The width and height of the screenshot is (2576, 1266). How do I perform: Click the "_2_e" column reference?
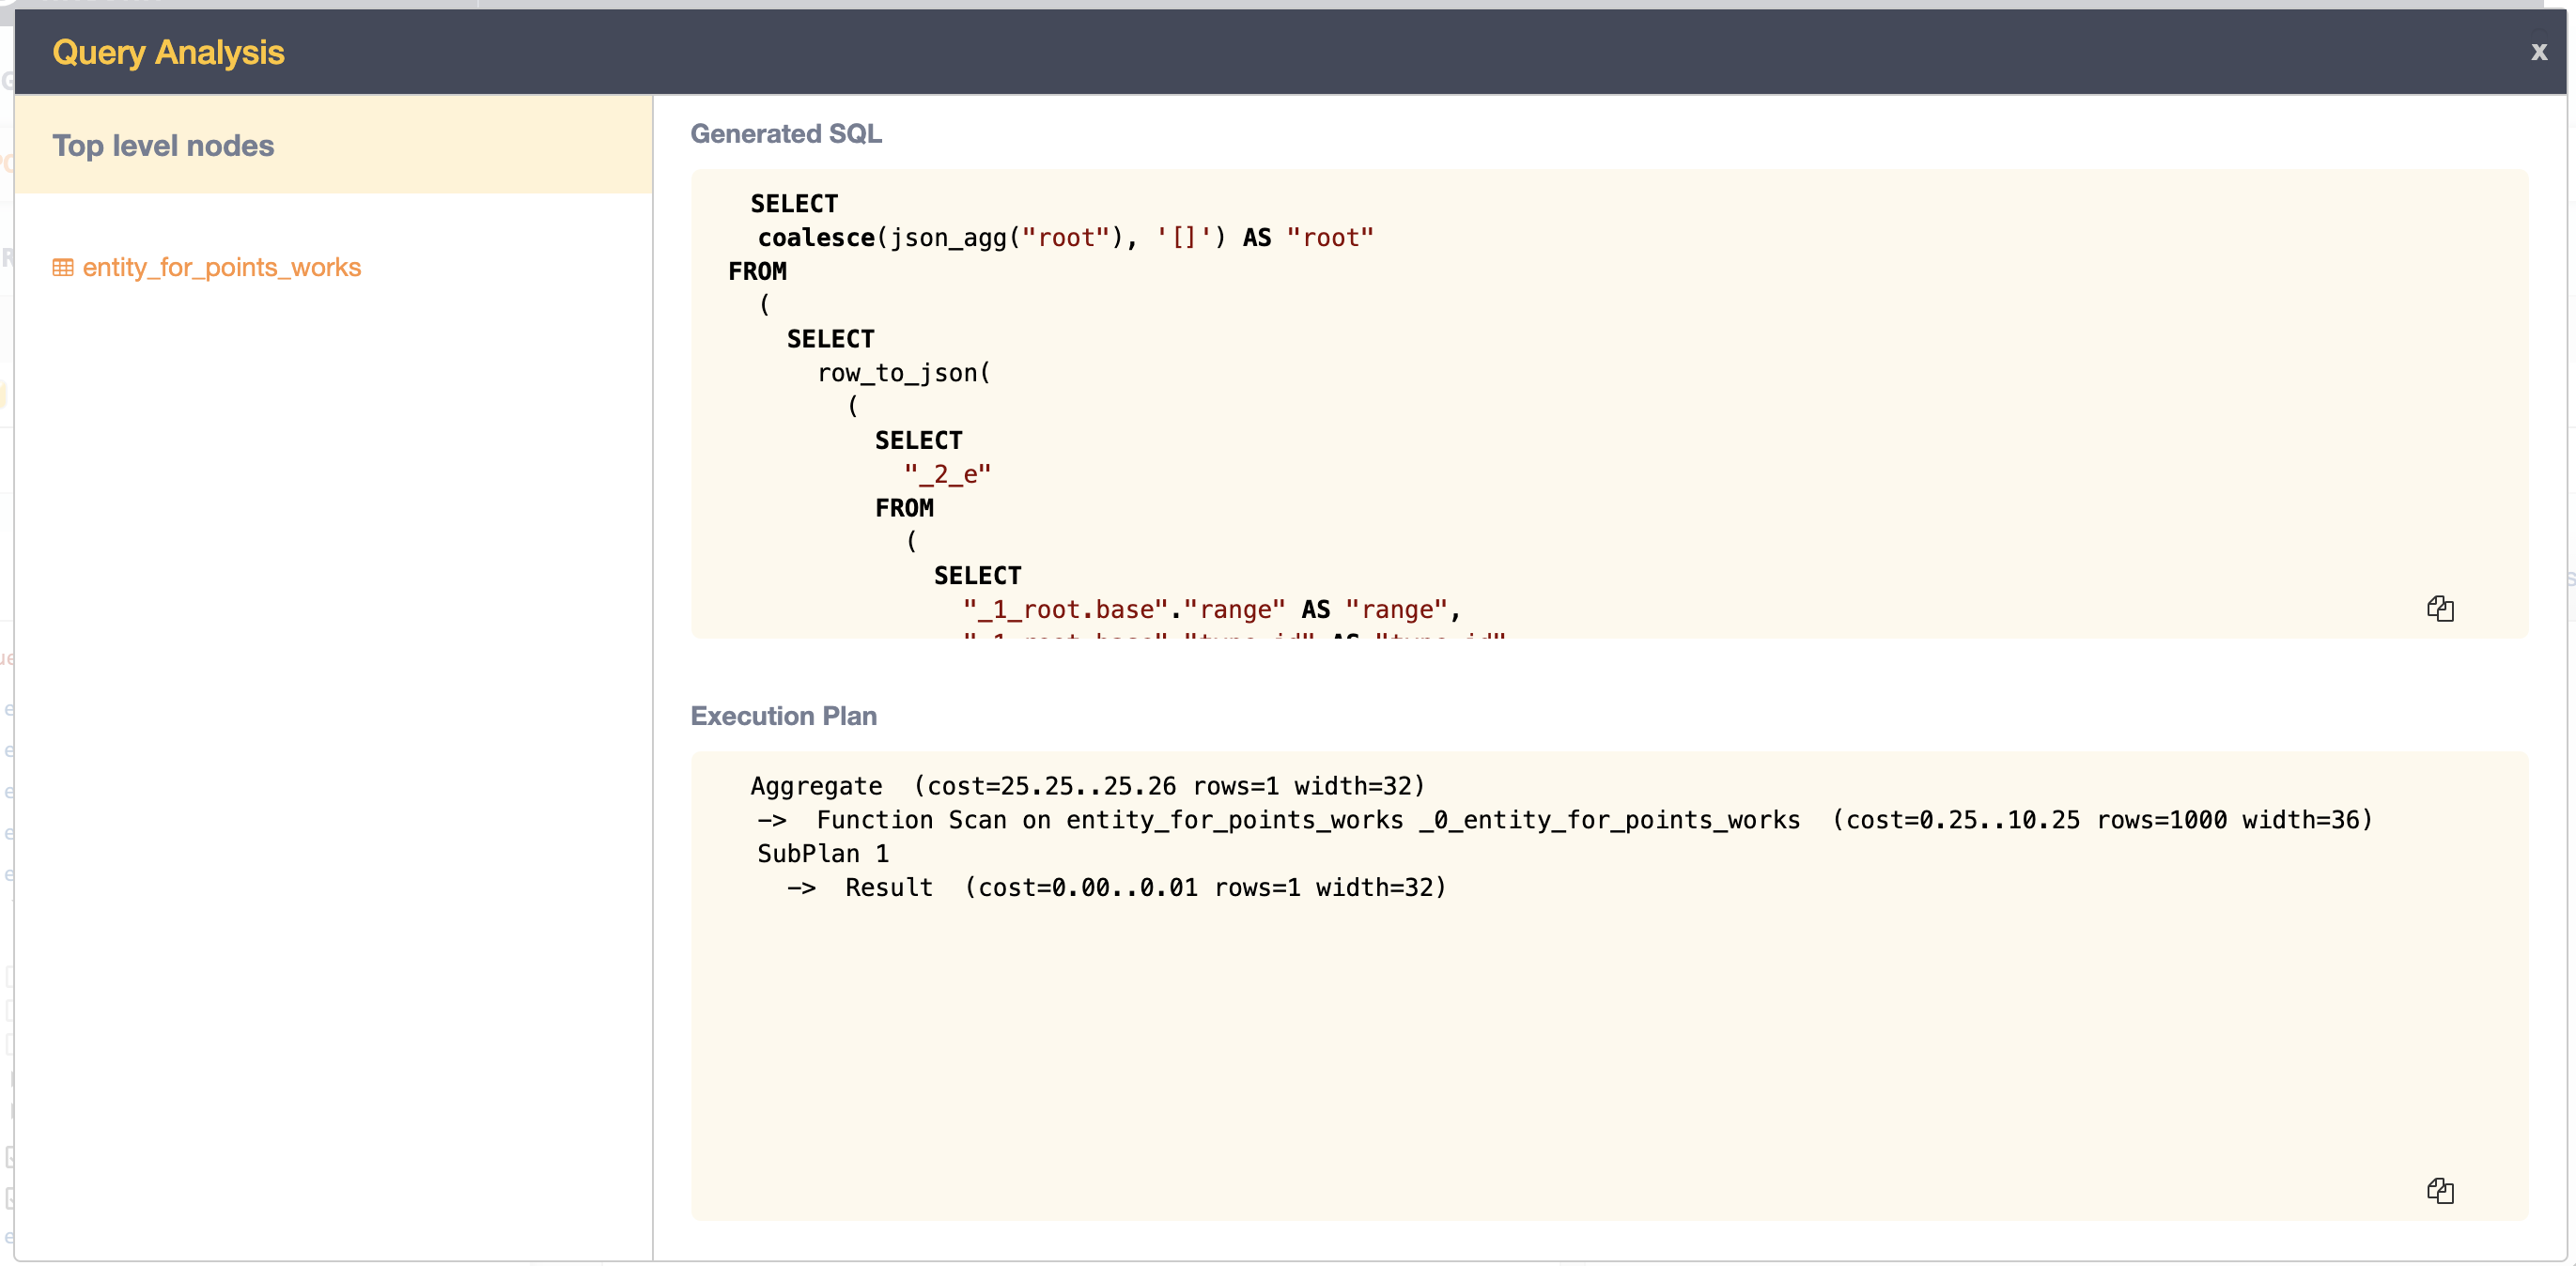pos(946,473)
